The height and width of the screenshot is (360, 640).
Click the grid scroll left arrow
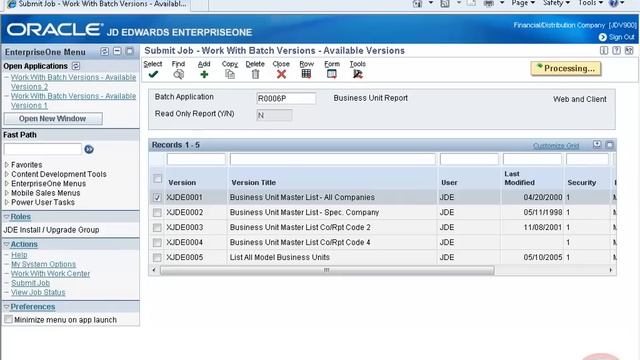click(x=154, y=270)
